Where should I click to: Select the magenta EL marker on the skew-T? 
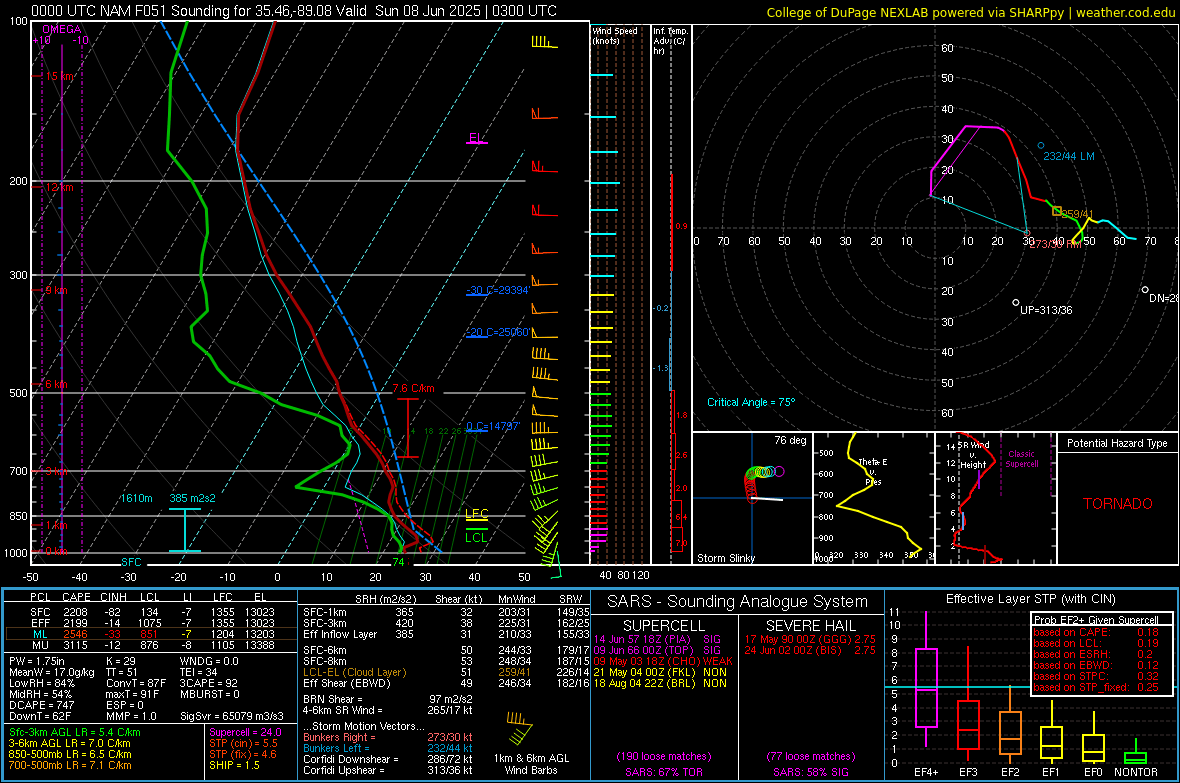(476, 138)
